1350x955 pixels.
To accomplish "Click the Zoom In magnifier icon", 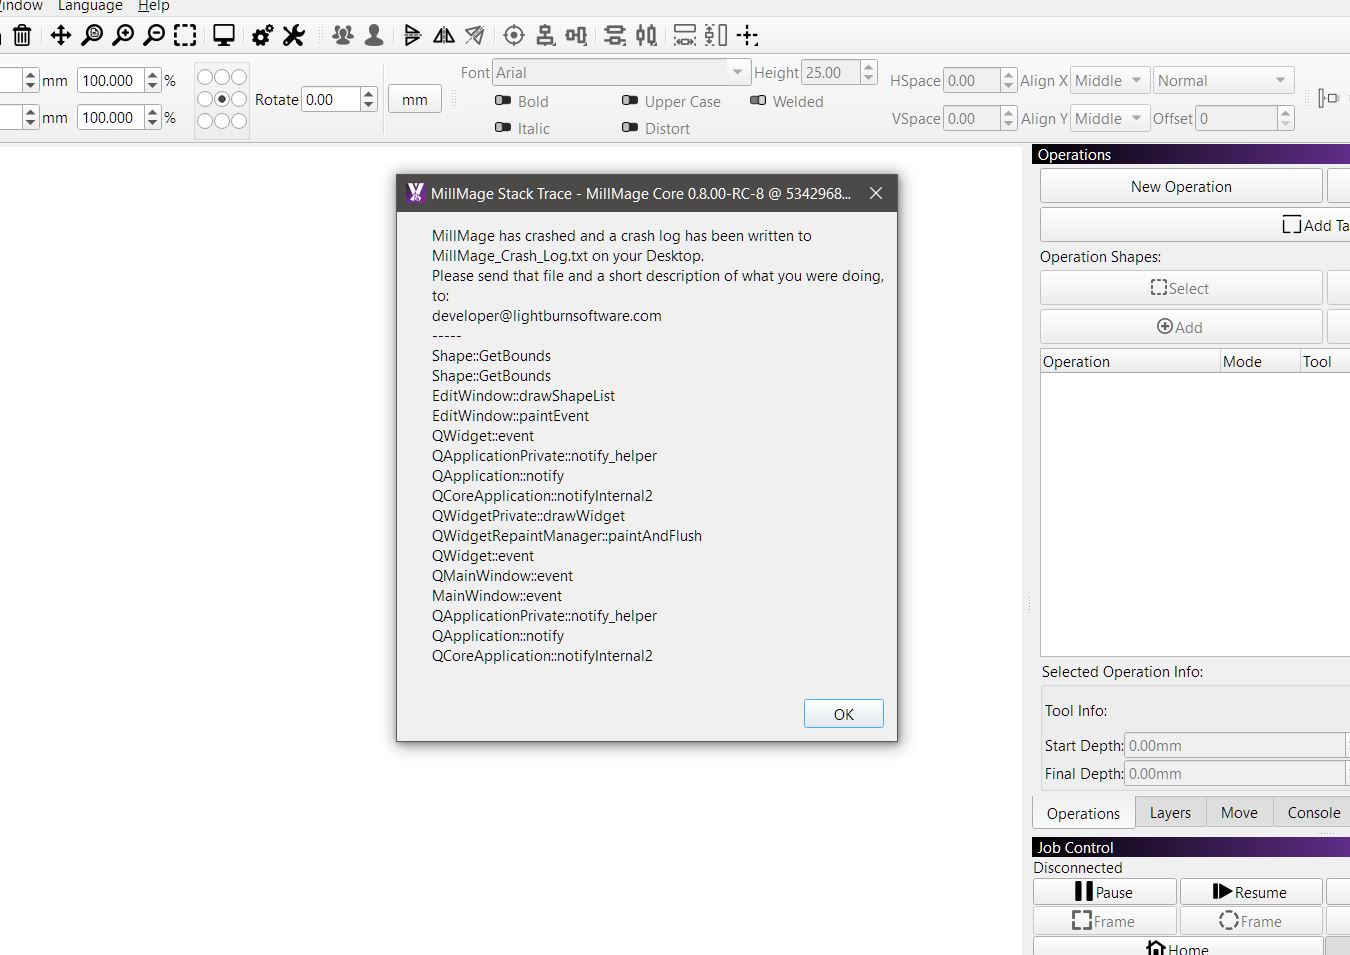I will coord(123,36).
